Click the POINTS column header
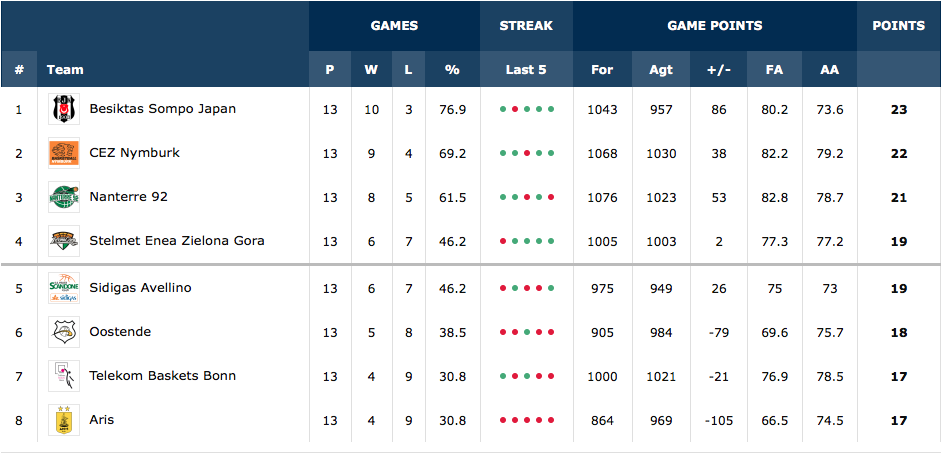941x453 pixels. 898,26
